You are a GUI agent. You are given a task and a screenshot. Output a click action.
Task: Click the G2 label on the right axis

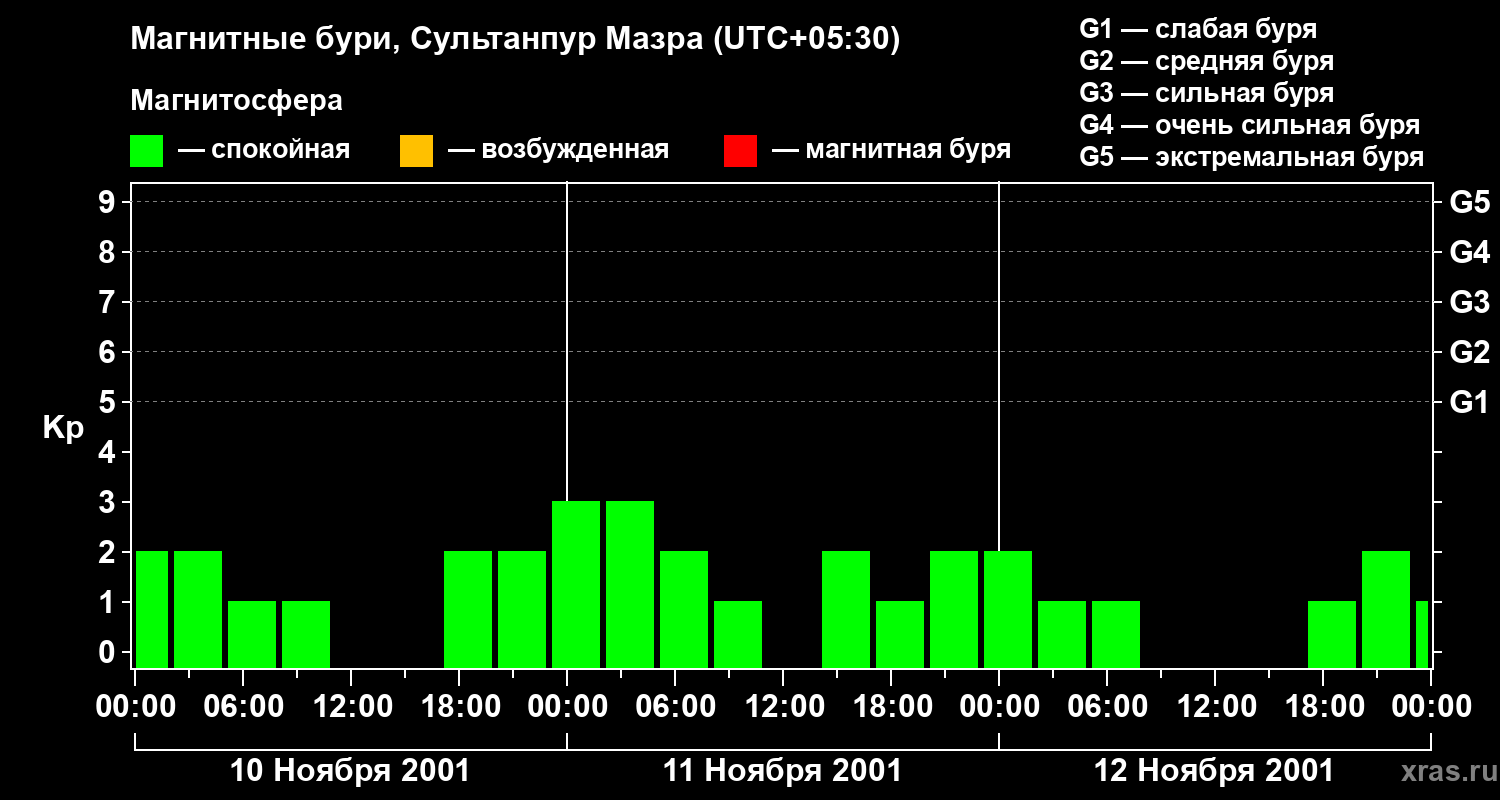(x=1470, y=352)
